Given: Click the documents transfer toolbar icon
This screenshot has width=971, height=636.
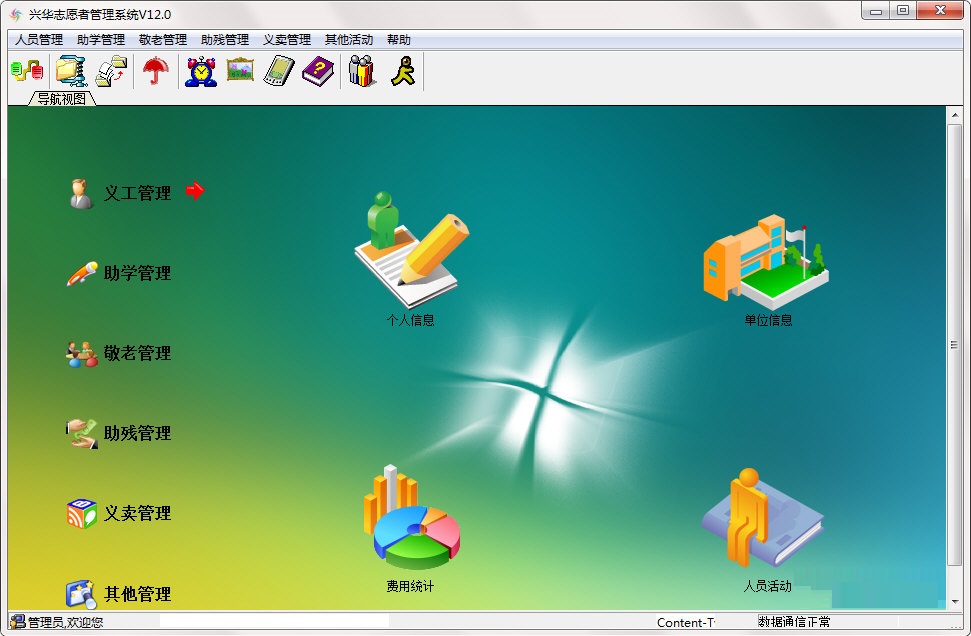Looking at the screenshot, I should coord(111,71).
